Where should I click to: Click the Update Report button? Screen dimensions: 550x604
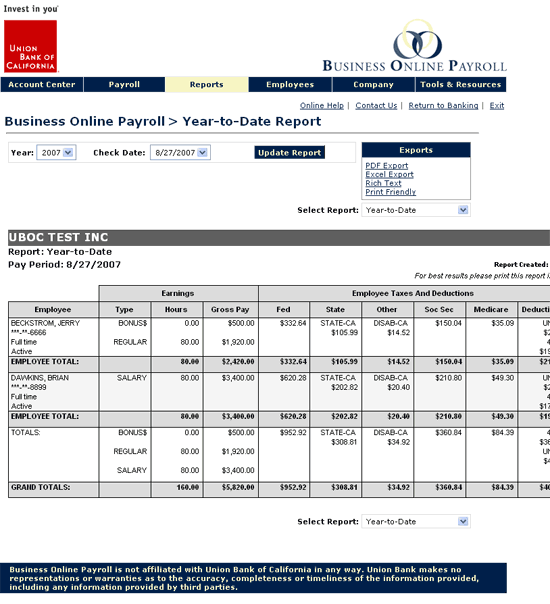(289, 153)
